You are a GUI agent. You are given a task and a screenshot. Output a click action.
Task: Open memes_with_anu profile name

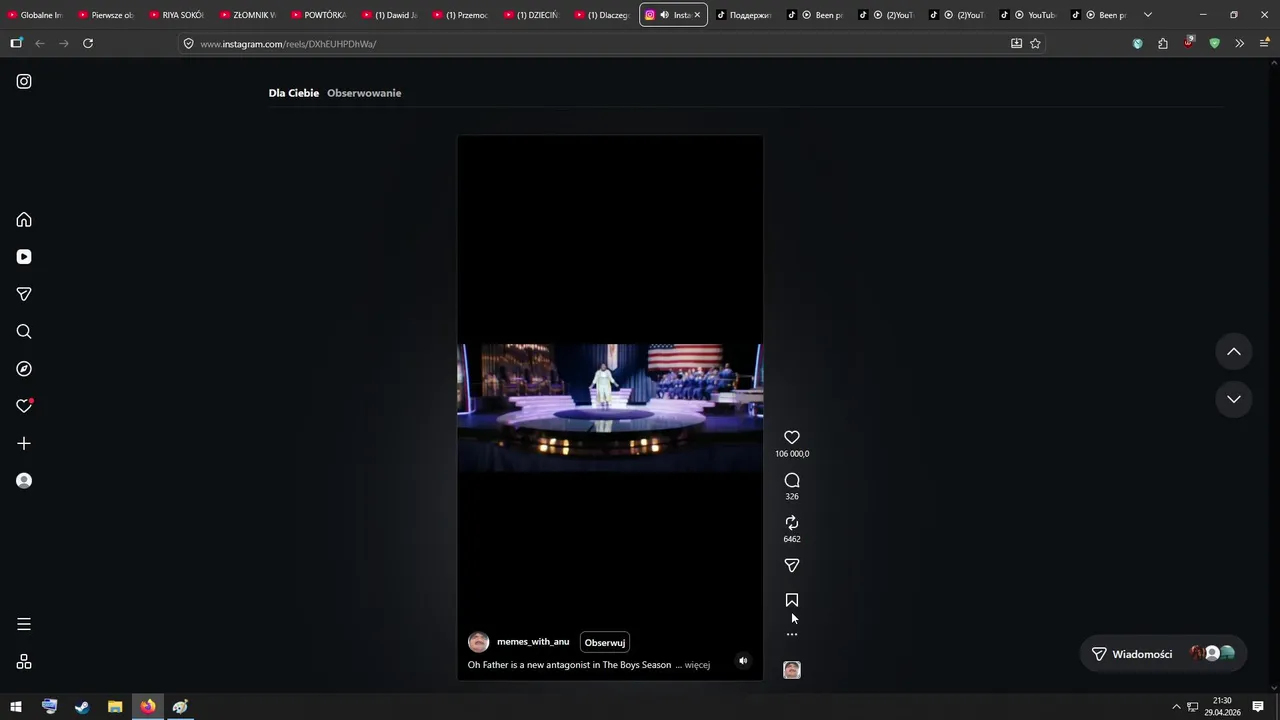tap(533, 642)
